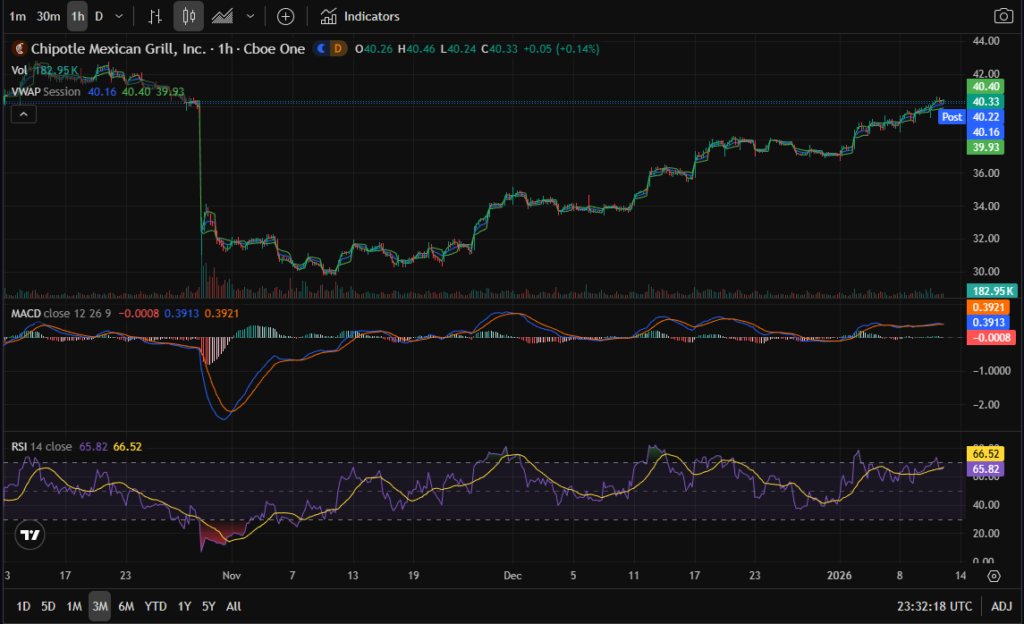Select the bar chart style icon
The height and width of the screenshot is (624, 1024).
coord(154,16)
